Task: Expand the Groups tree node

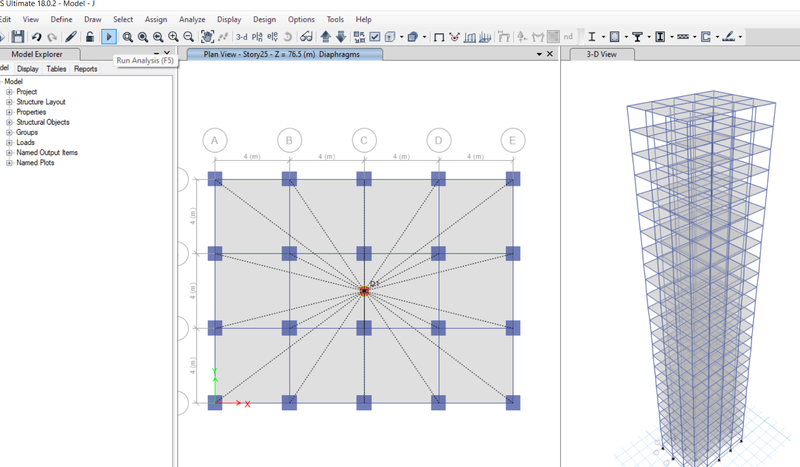Action: pos(9,132)
